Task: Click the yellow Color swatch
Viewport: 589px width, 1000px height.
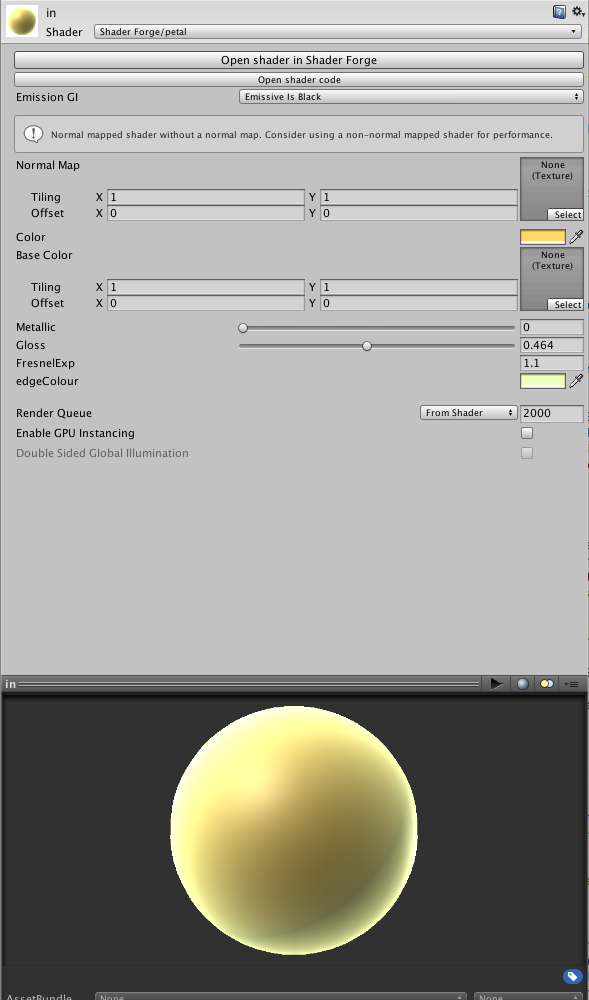Action: tap(543, 237)
